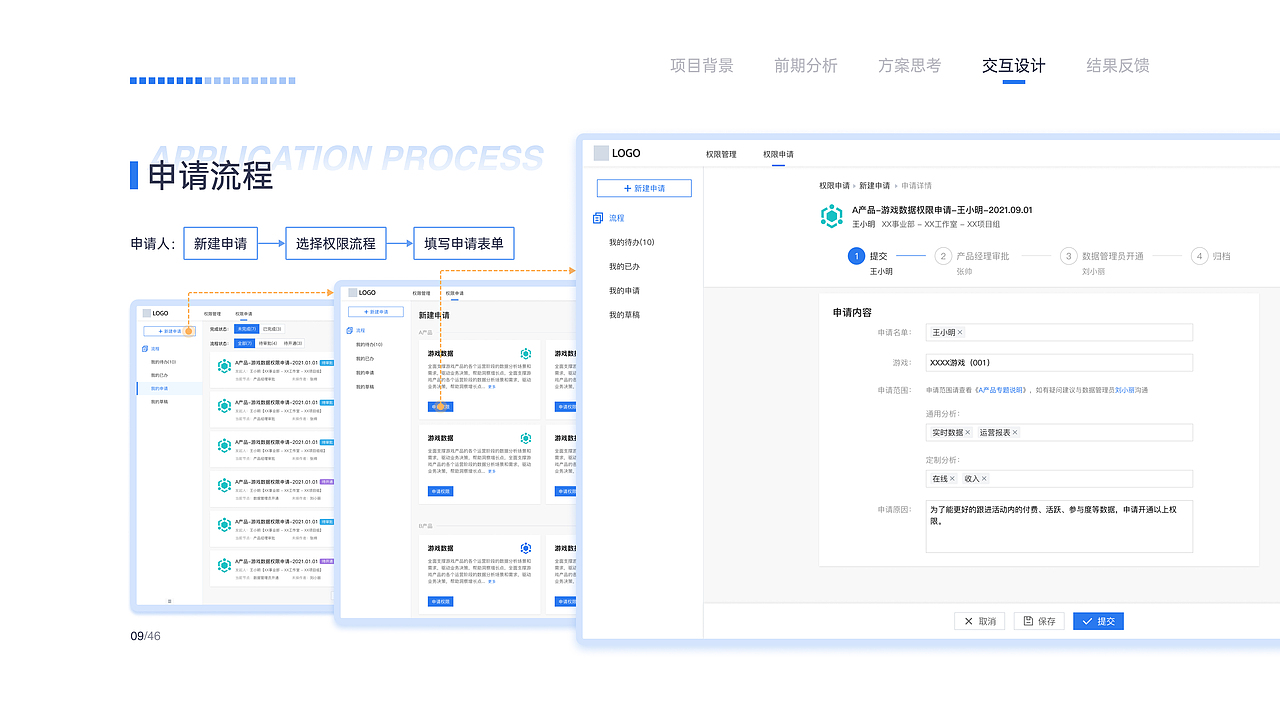Open 我的草稿 in the left list window sidebar
The width and height of the screenshot is (1280, 720).
160,401
